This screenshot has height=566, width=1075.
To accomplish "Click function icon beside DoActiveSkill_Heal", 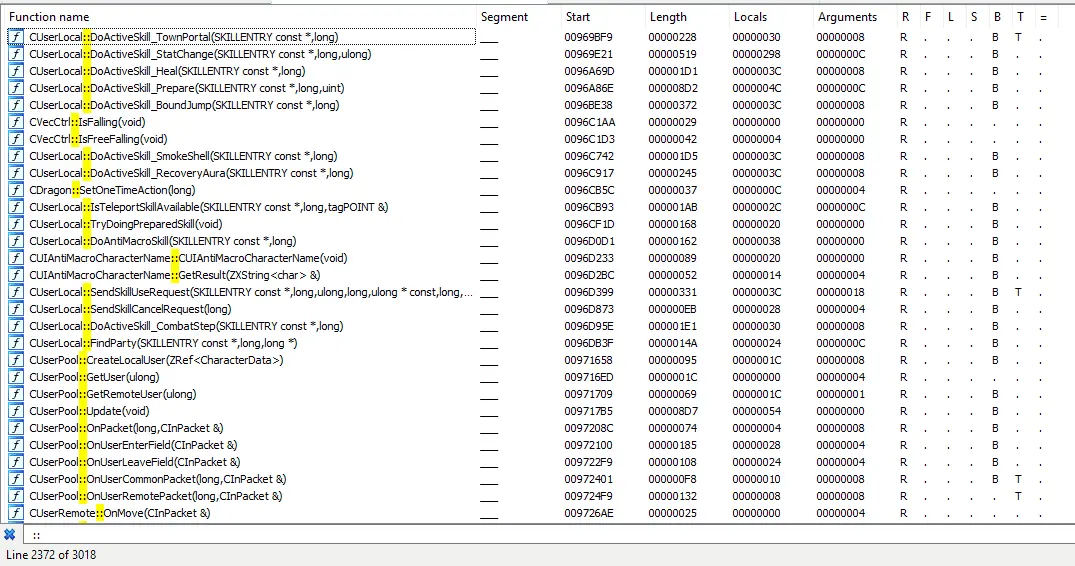I will (15, 71).
